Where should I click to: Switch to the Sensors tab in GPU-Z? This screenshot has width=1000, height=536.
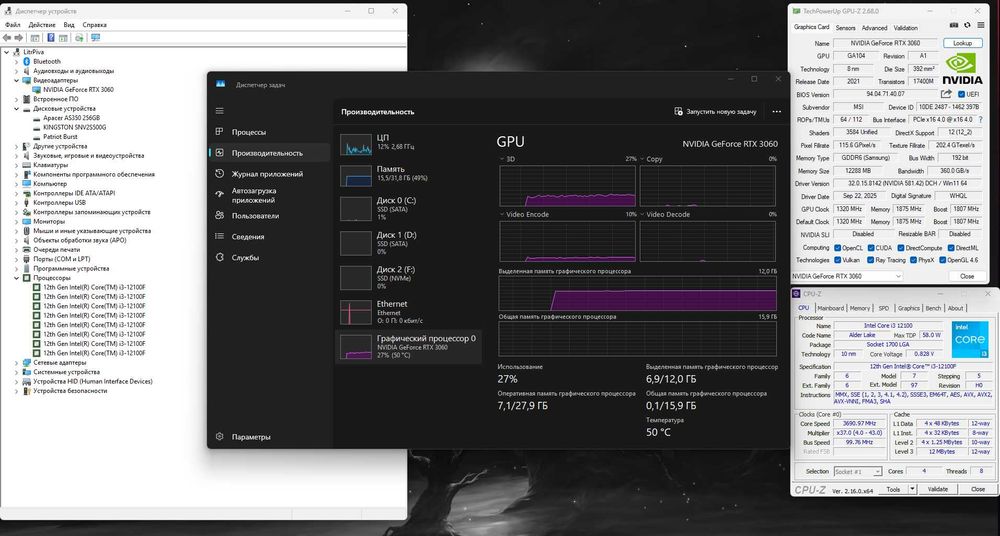(846, 28)
